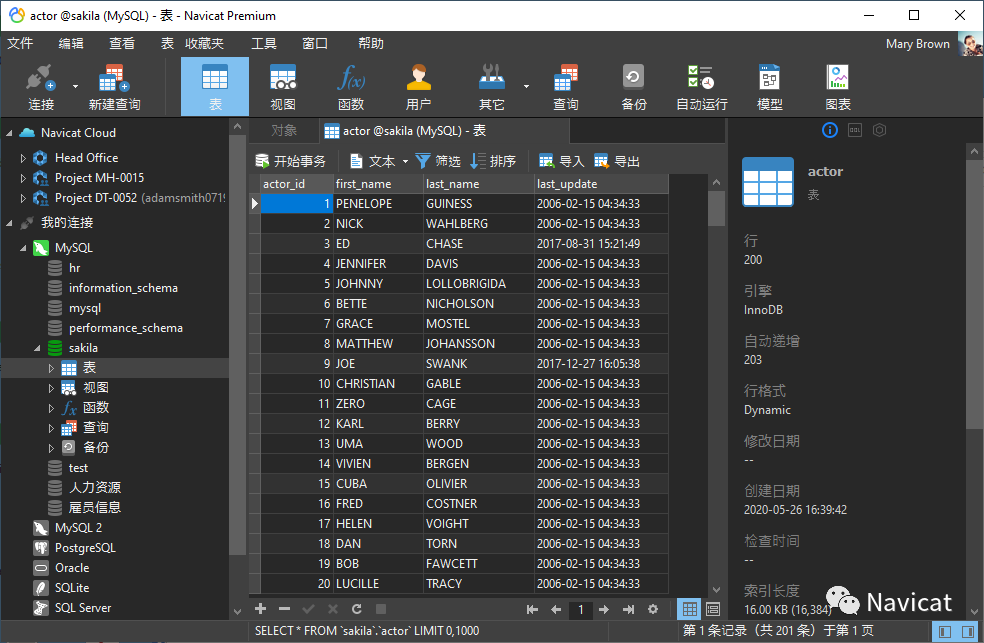Switch to form view
The image size is (984, 643).
click(x=713, y=608)
